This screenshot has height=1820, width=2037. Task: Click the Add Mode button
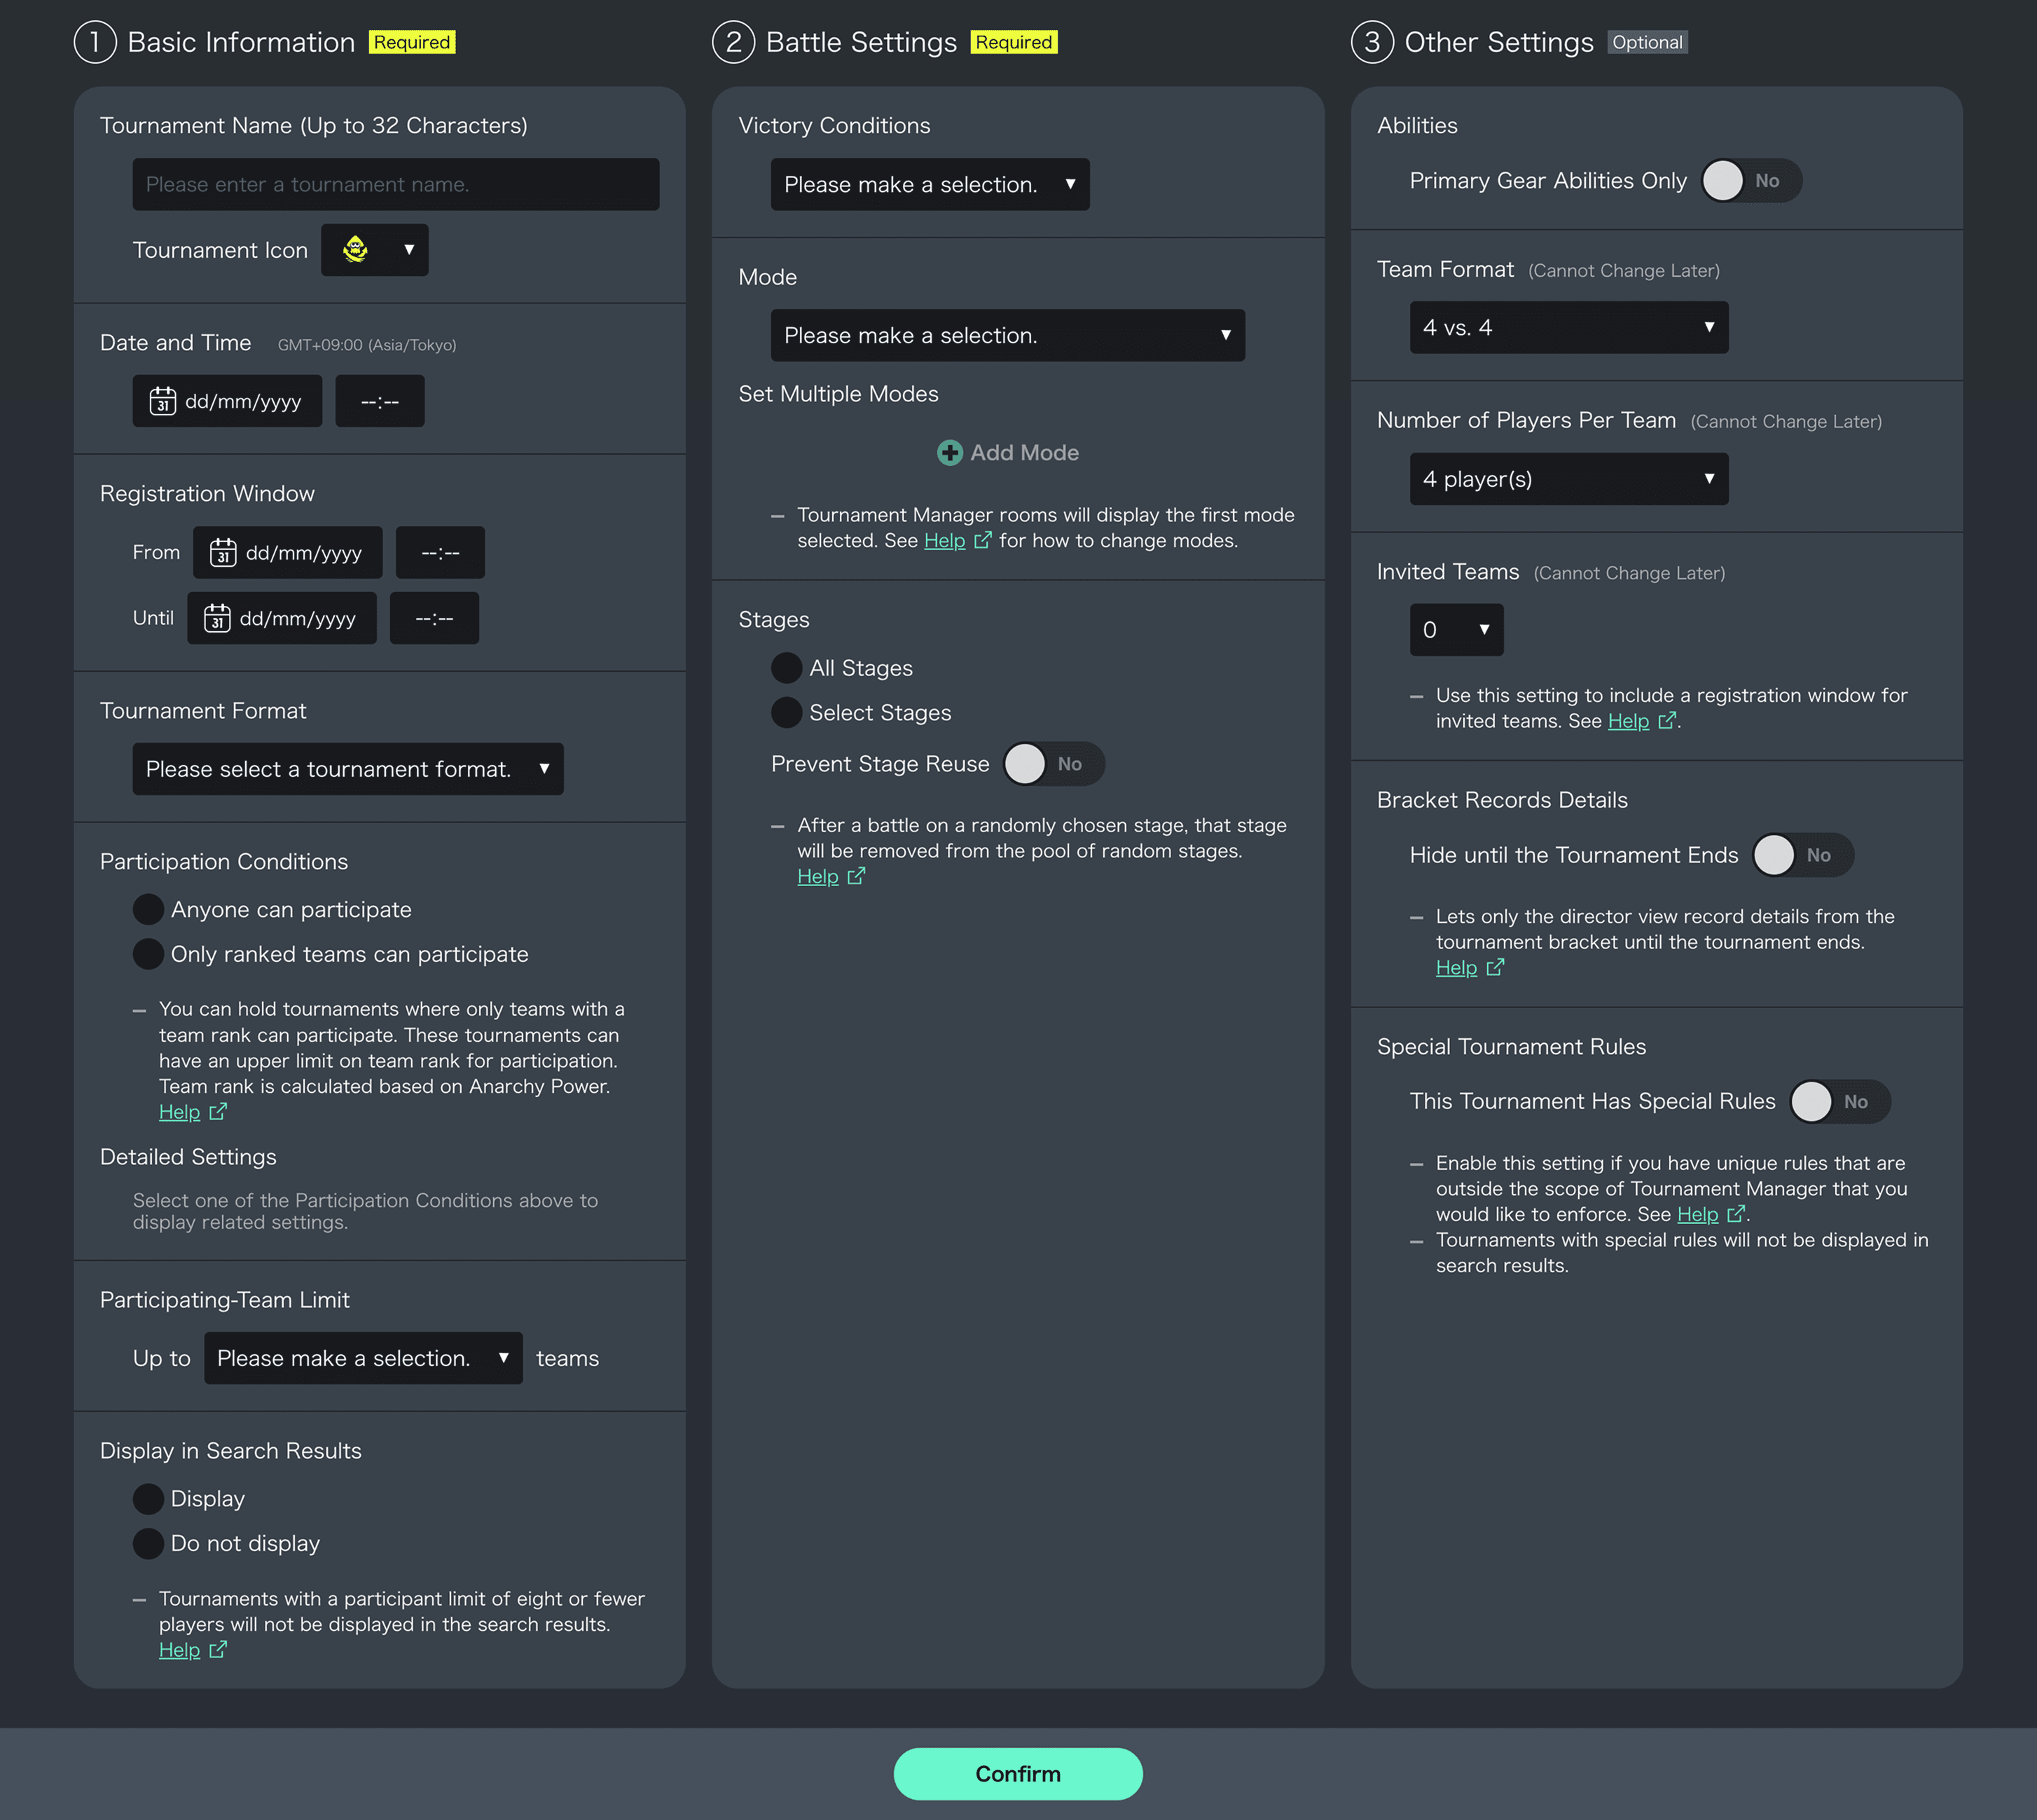[x=1008, y=453]
